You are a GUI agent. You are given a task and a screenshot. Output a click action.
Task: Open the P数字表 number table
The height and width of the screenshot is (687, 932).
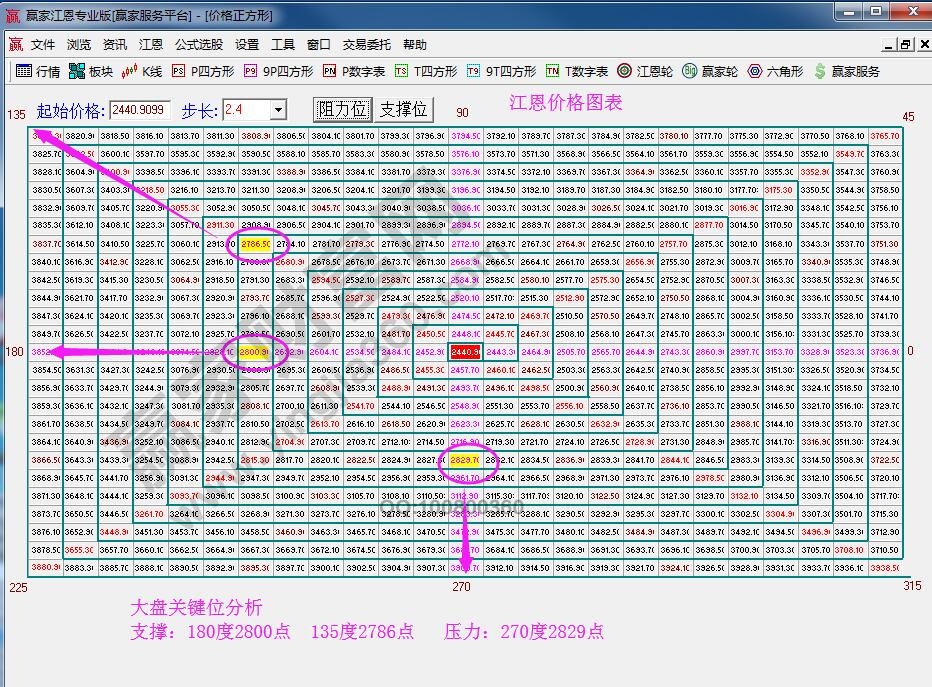coord(354,72)
